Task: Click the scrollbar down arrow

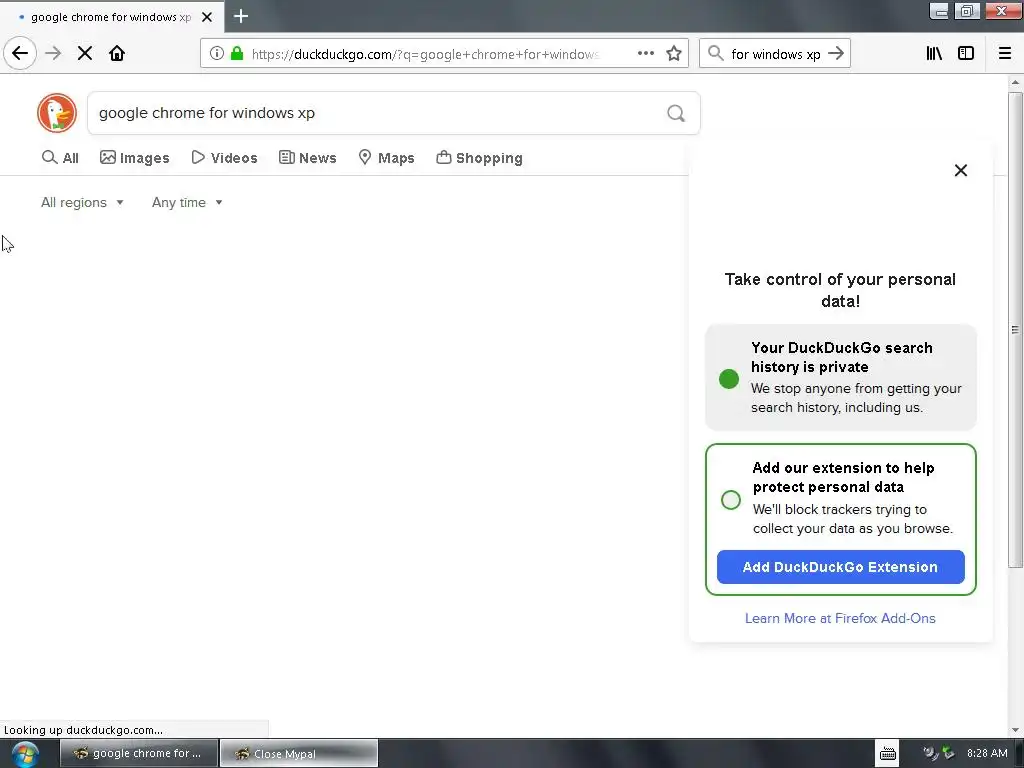Action: [x=1015, y=730]
